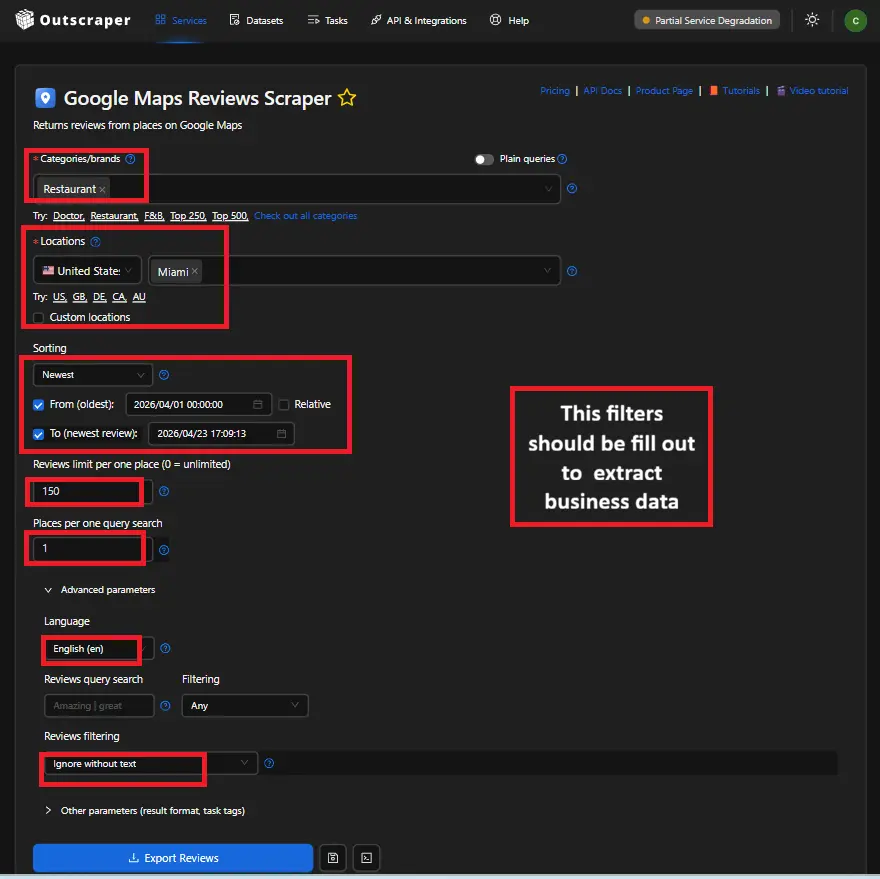The image size is (880, 879).
Task: Open the calendar icon in From date field
Action: [258, 405]
